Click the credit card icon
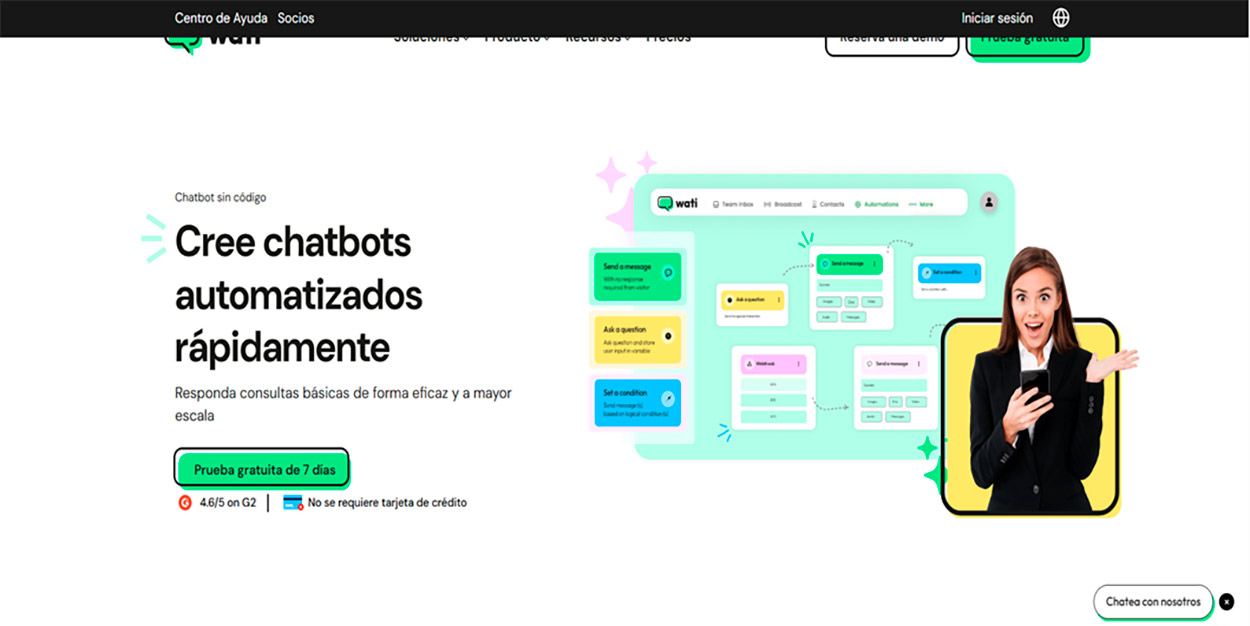Image resolution: width=1250 pixels, height=626 pixels. point(293,503)
